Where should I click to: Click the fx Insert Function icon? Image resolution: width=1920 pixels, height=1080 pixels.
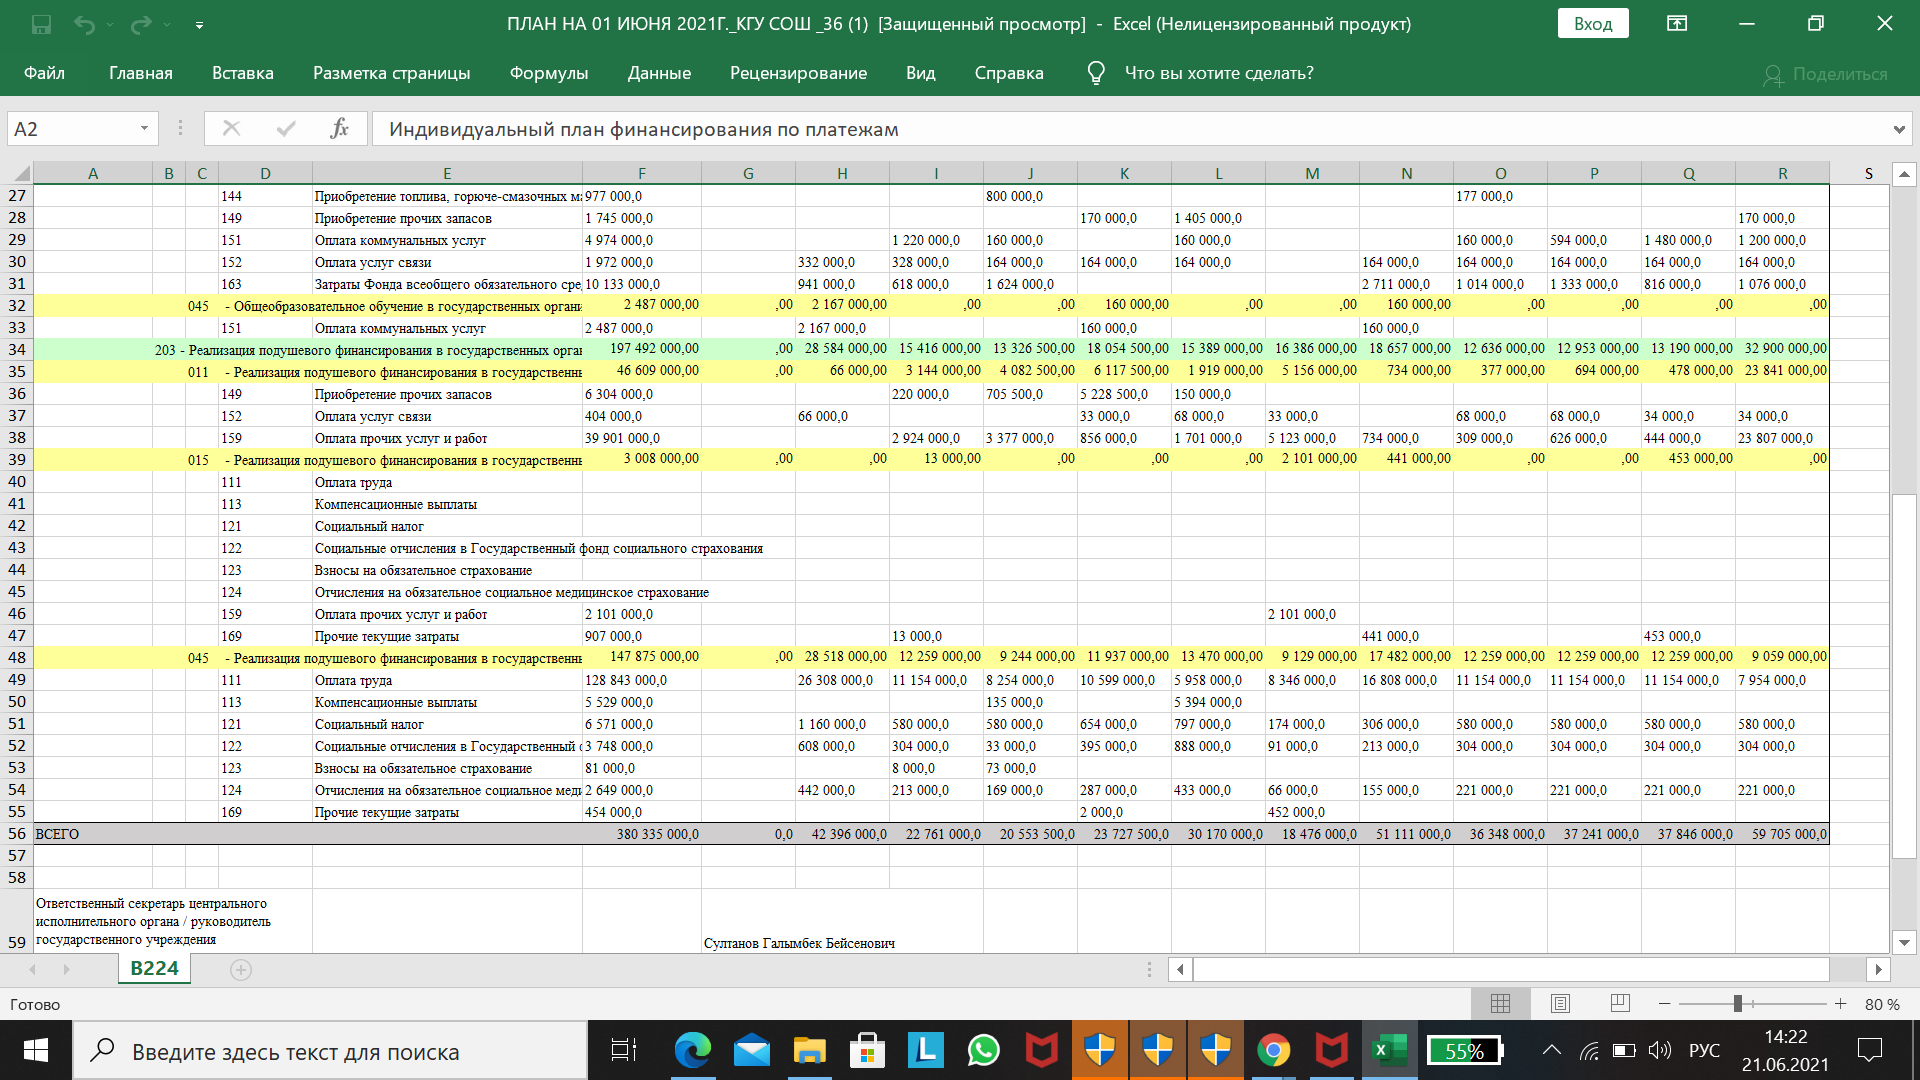point(340,128)
